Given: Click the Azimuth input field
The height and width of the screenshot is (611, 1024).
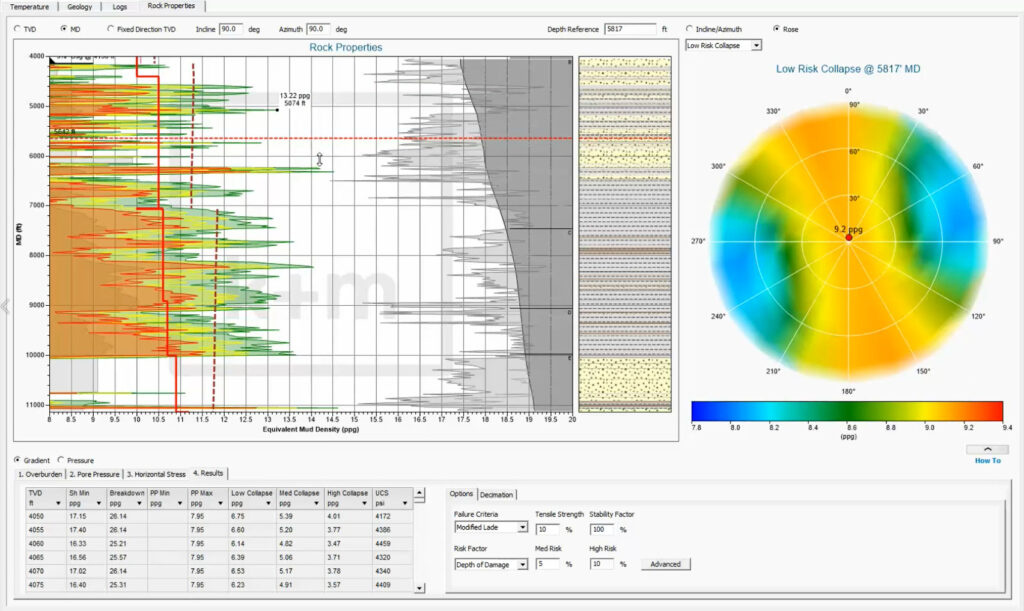Looking at the screenshot, I should click(319, 29).
